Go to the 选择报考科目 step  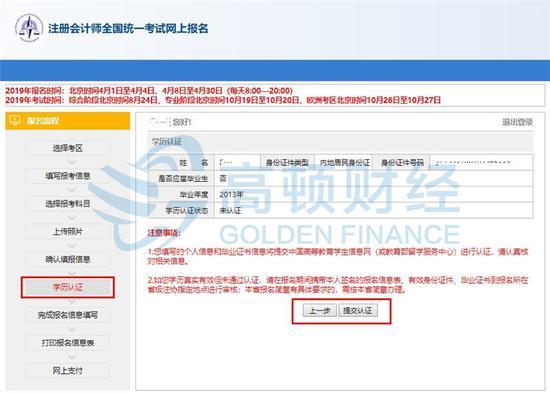[67, 204]
